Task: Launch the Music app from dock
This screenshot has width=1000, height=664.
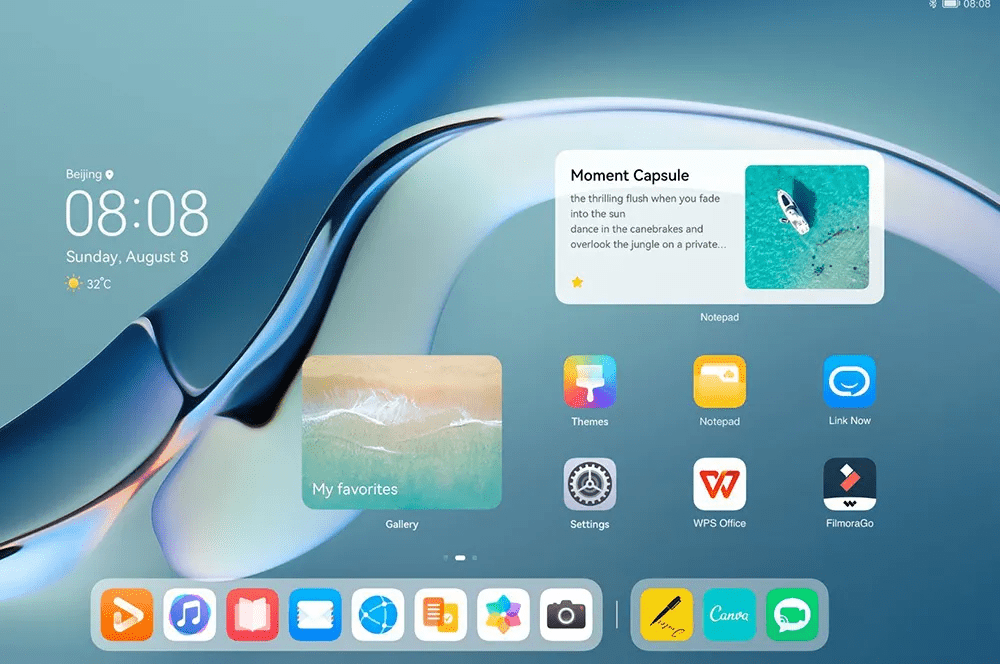Action: tap(190, 614)
